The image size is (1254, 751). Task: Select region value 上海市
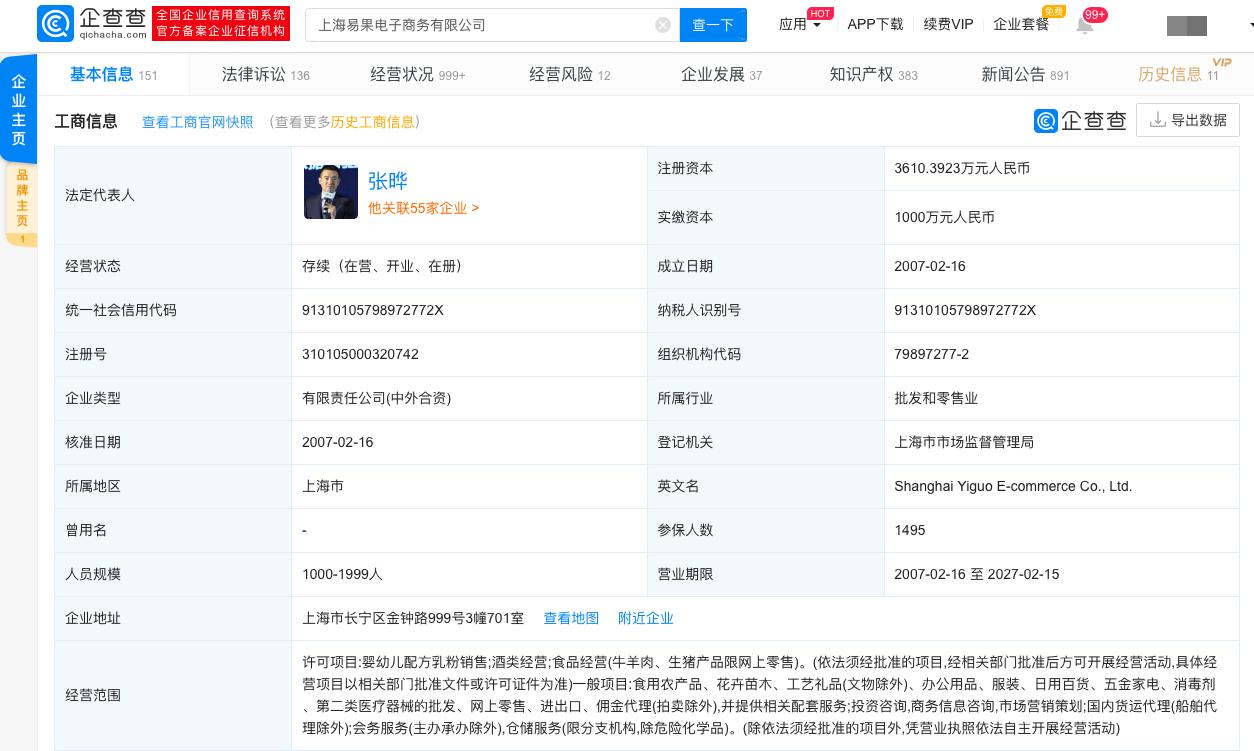point(323,486)
